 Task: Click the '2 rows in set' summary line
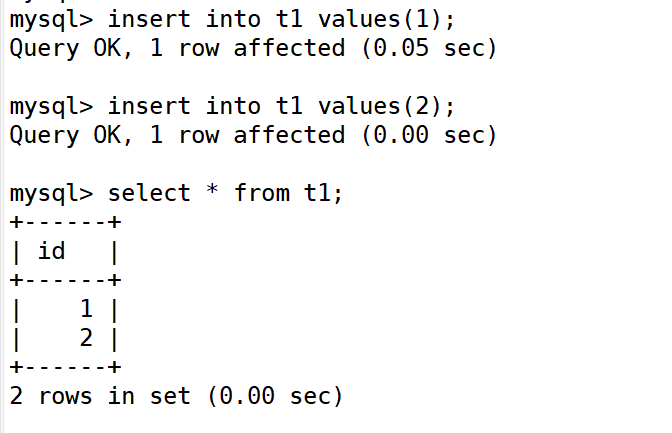pos(176,396)
